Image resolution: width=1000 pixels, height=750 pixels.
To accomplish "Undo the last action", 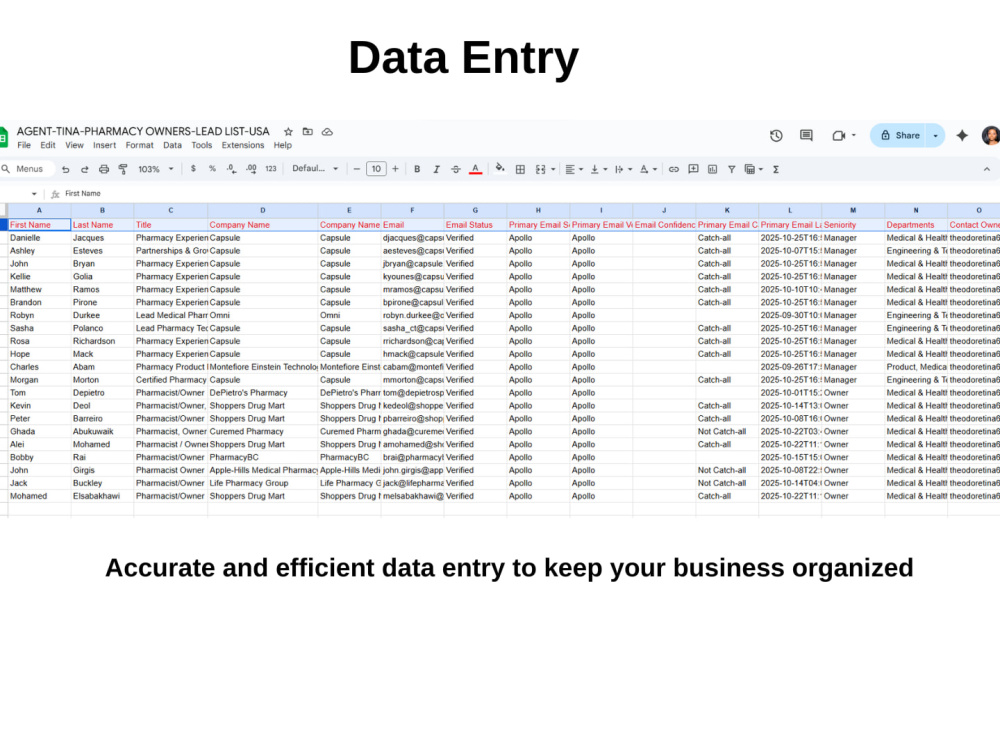I will [x=66, y=169].
